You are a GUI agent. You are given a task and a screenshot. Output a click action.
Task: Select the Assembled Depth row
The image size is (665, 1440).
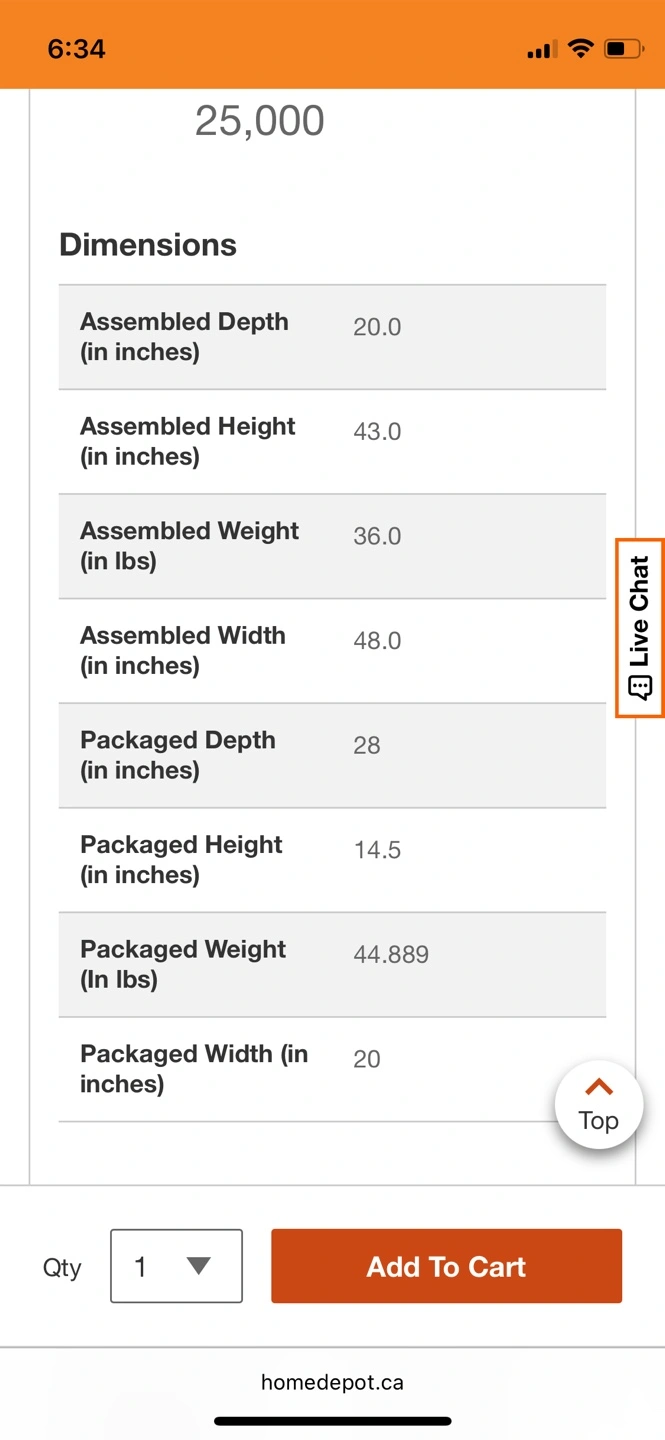332,337
